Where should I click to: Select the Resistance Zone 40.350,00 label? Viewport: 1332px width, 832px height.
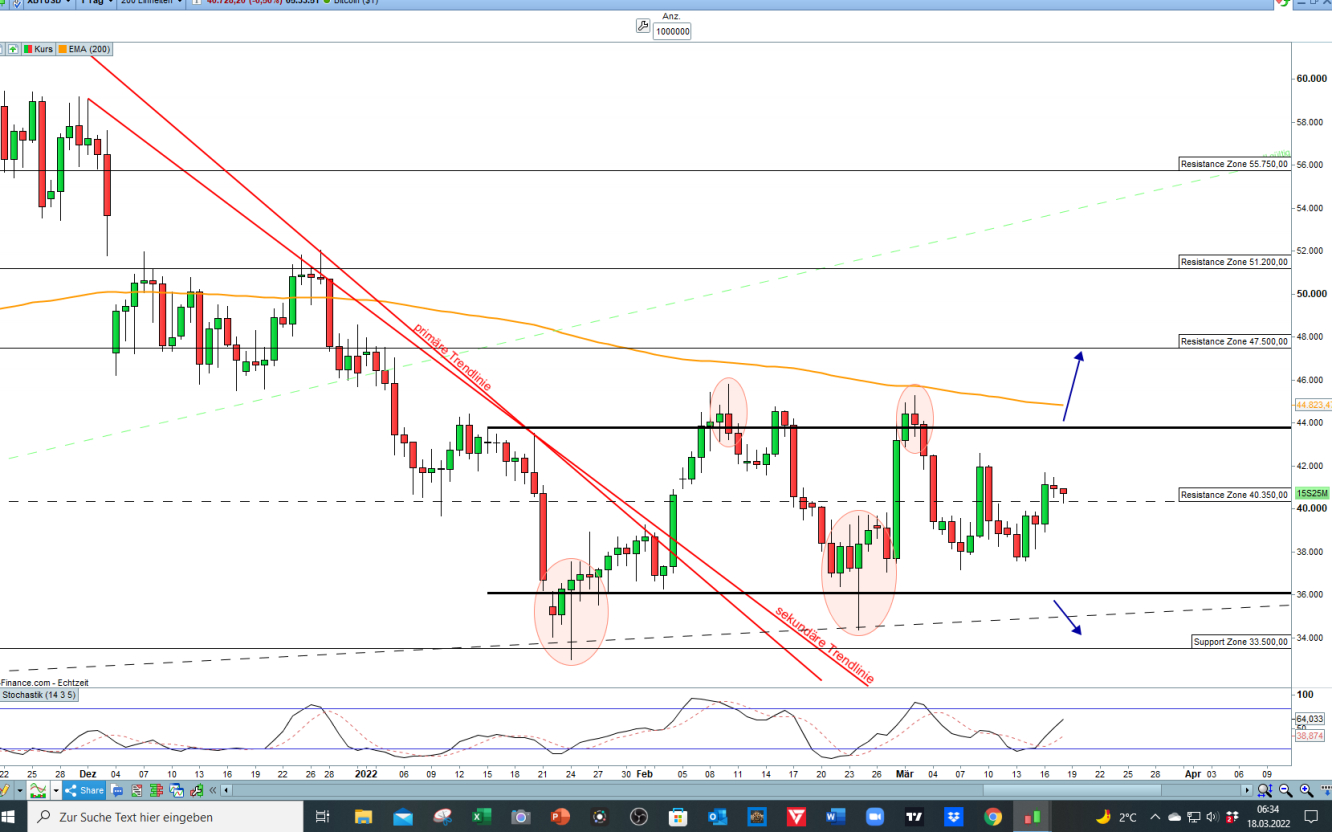pos(1234,495)
